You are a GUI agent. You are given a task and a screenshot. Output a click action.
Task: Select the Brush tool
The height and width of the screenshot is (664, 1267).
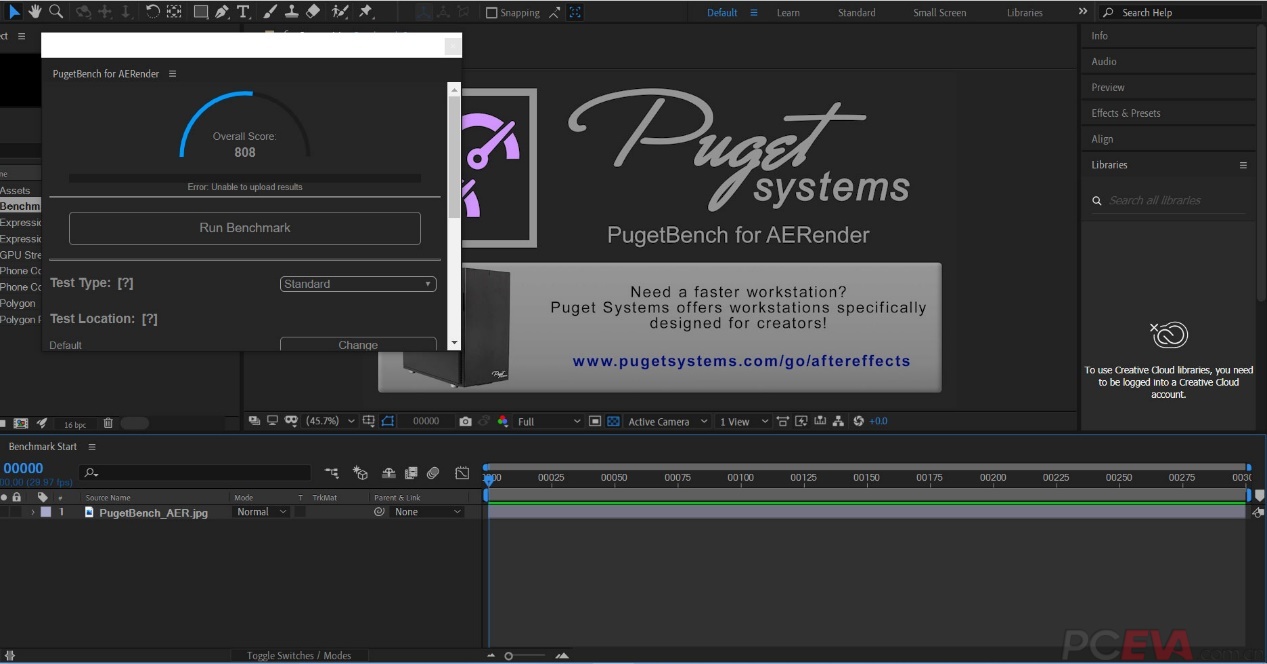coord(270,12)
